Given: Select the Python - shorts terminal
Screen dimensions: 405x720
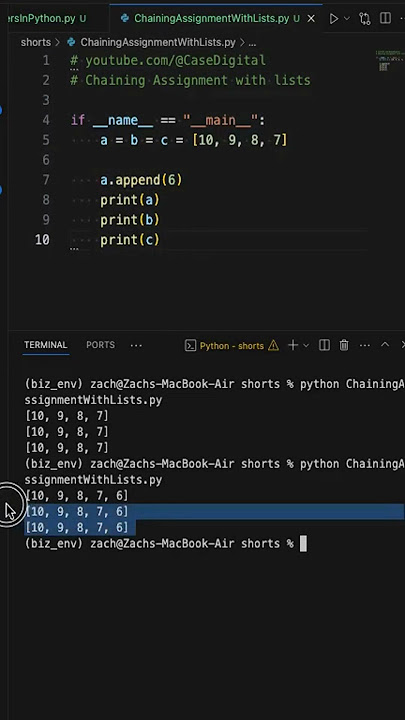Looking at the screenshot, I should tap(231, 346).
